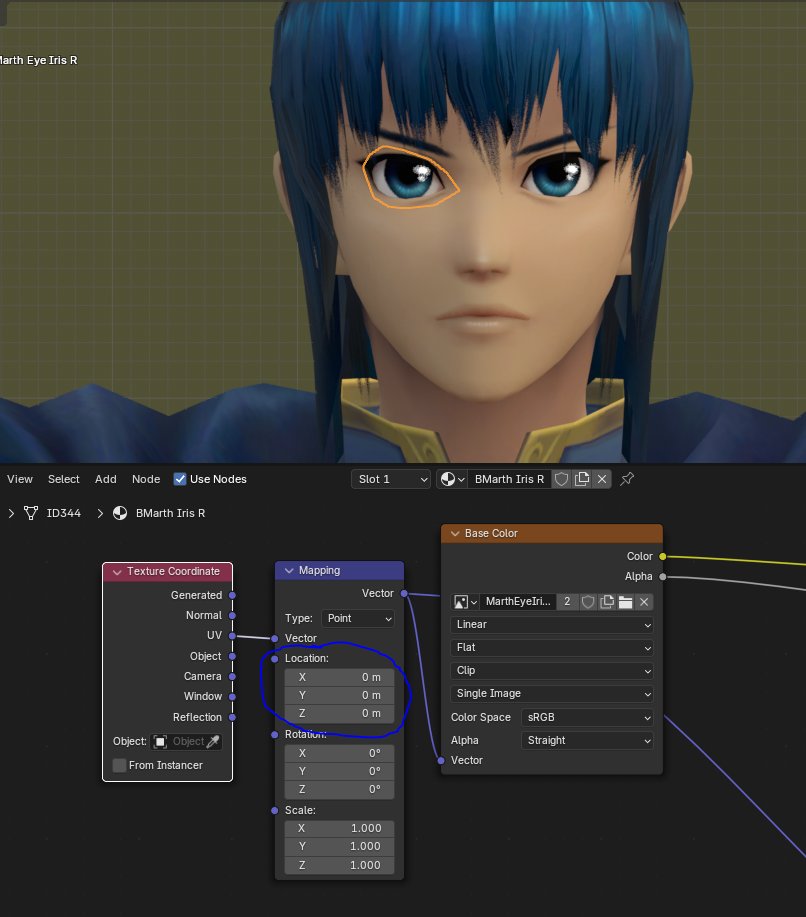
Task: Click the Alpha output socket on Base Color
Action: [663, 577]
